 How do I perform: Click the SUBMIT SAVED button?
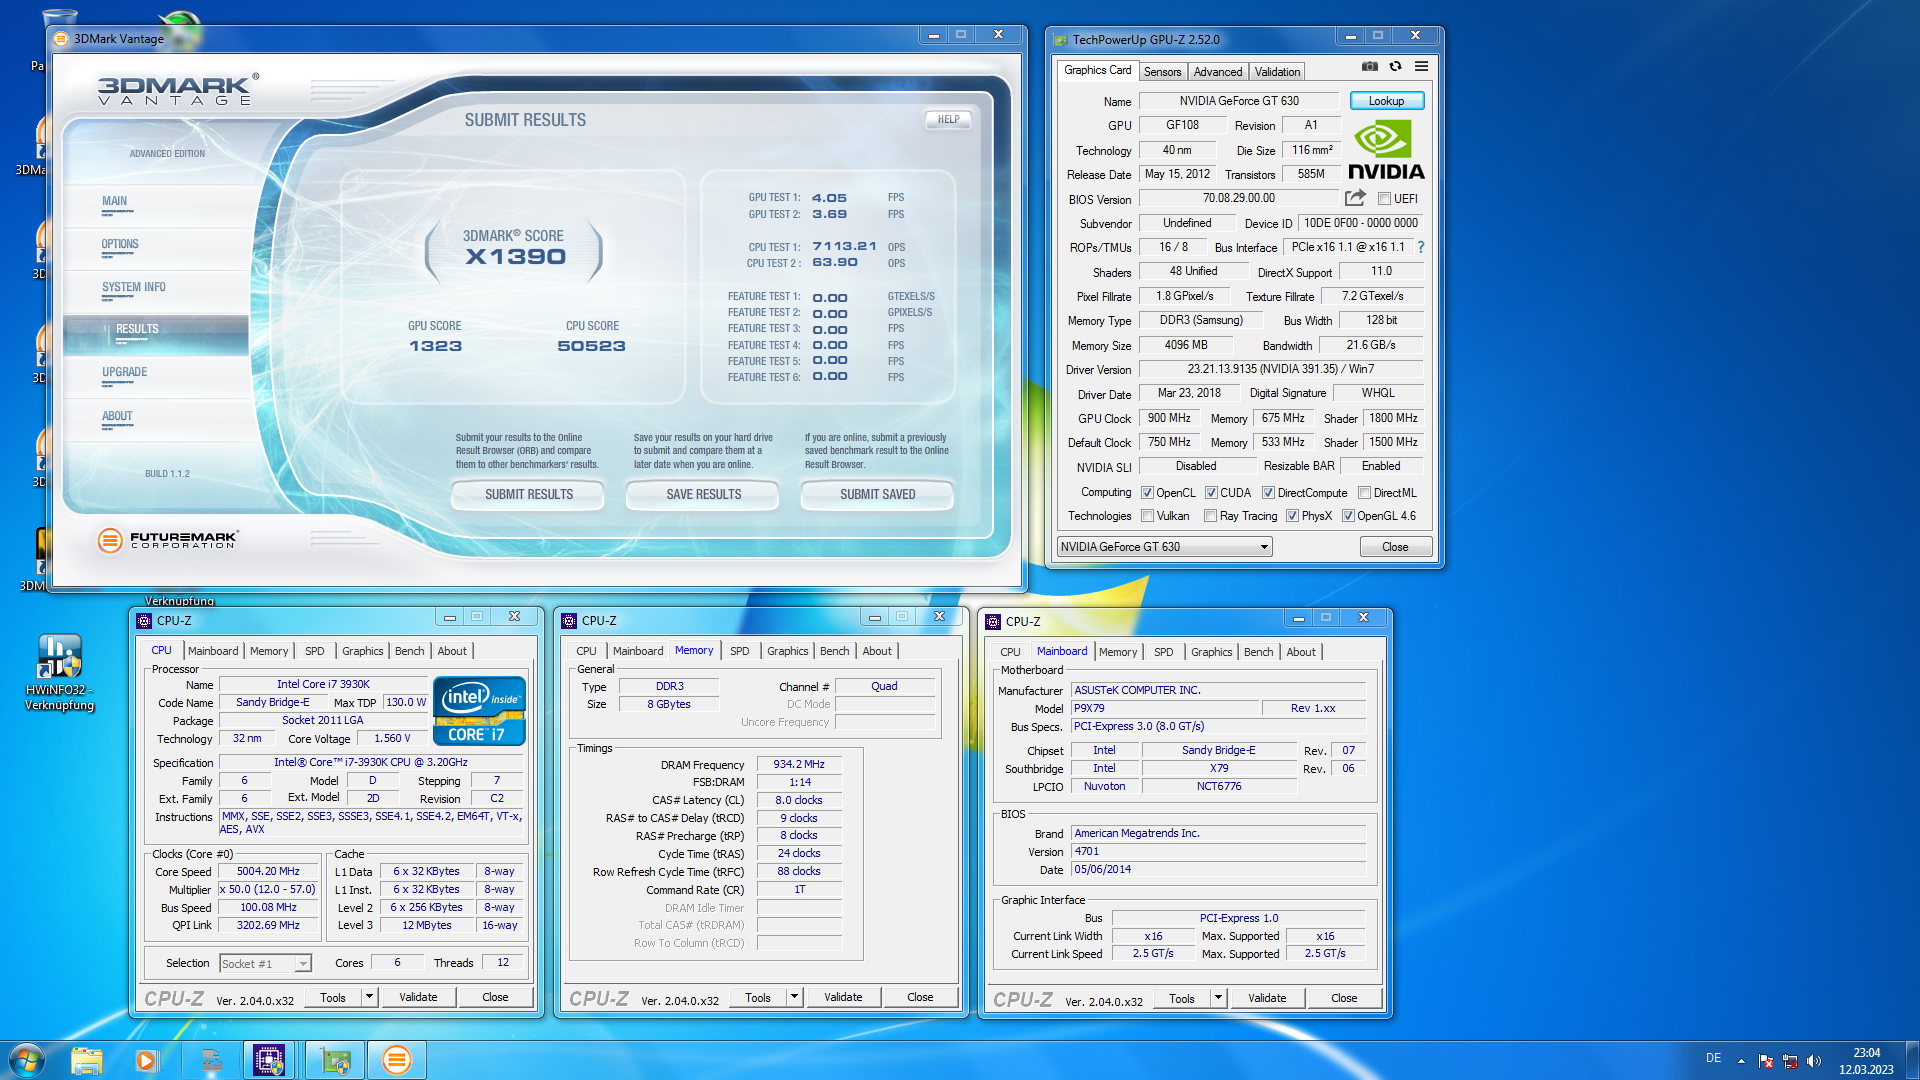coord(877,495)
